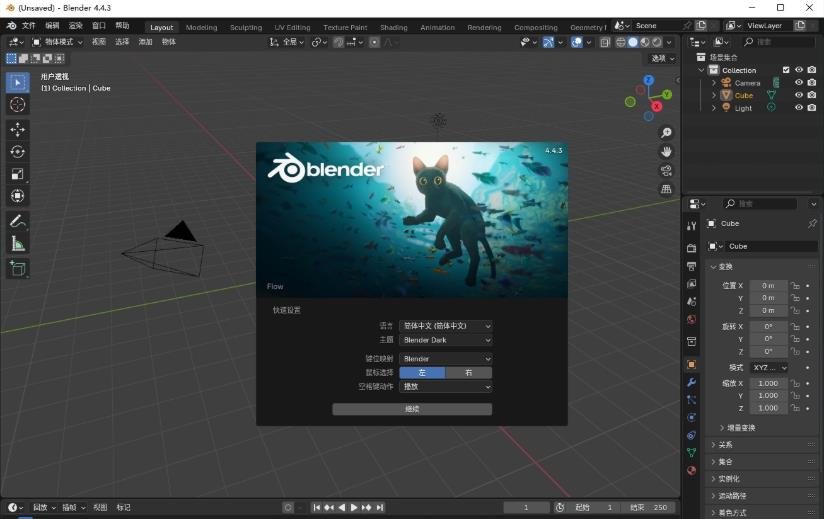Image resolution: width=824 pixels, height=519 pixels.
Task: Hide Collection in viewport via eye icon
Action: pyautogui.click(x=799, y=70)
